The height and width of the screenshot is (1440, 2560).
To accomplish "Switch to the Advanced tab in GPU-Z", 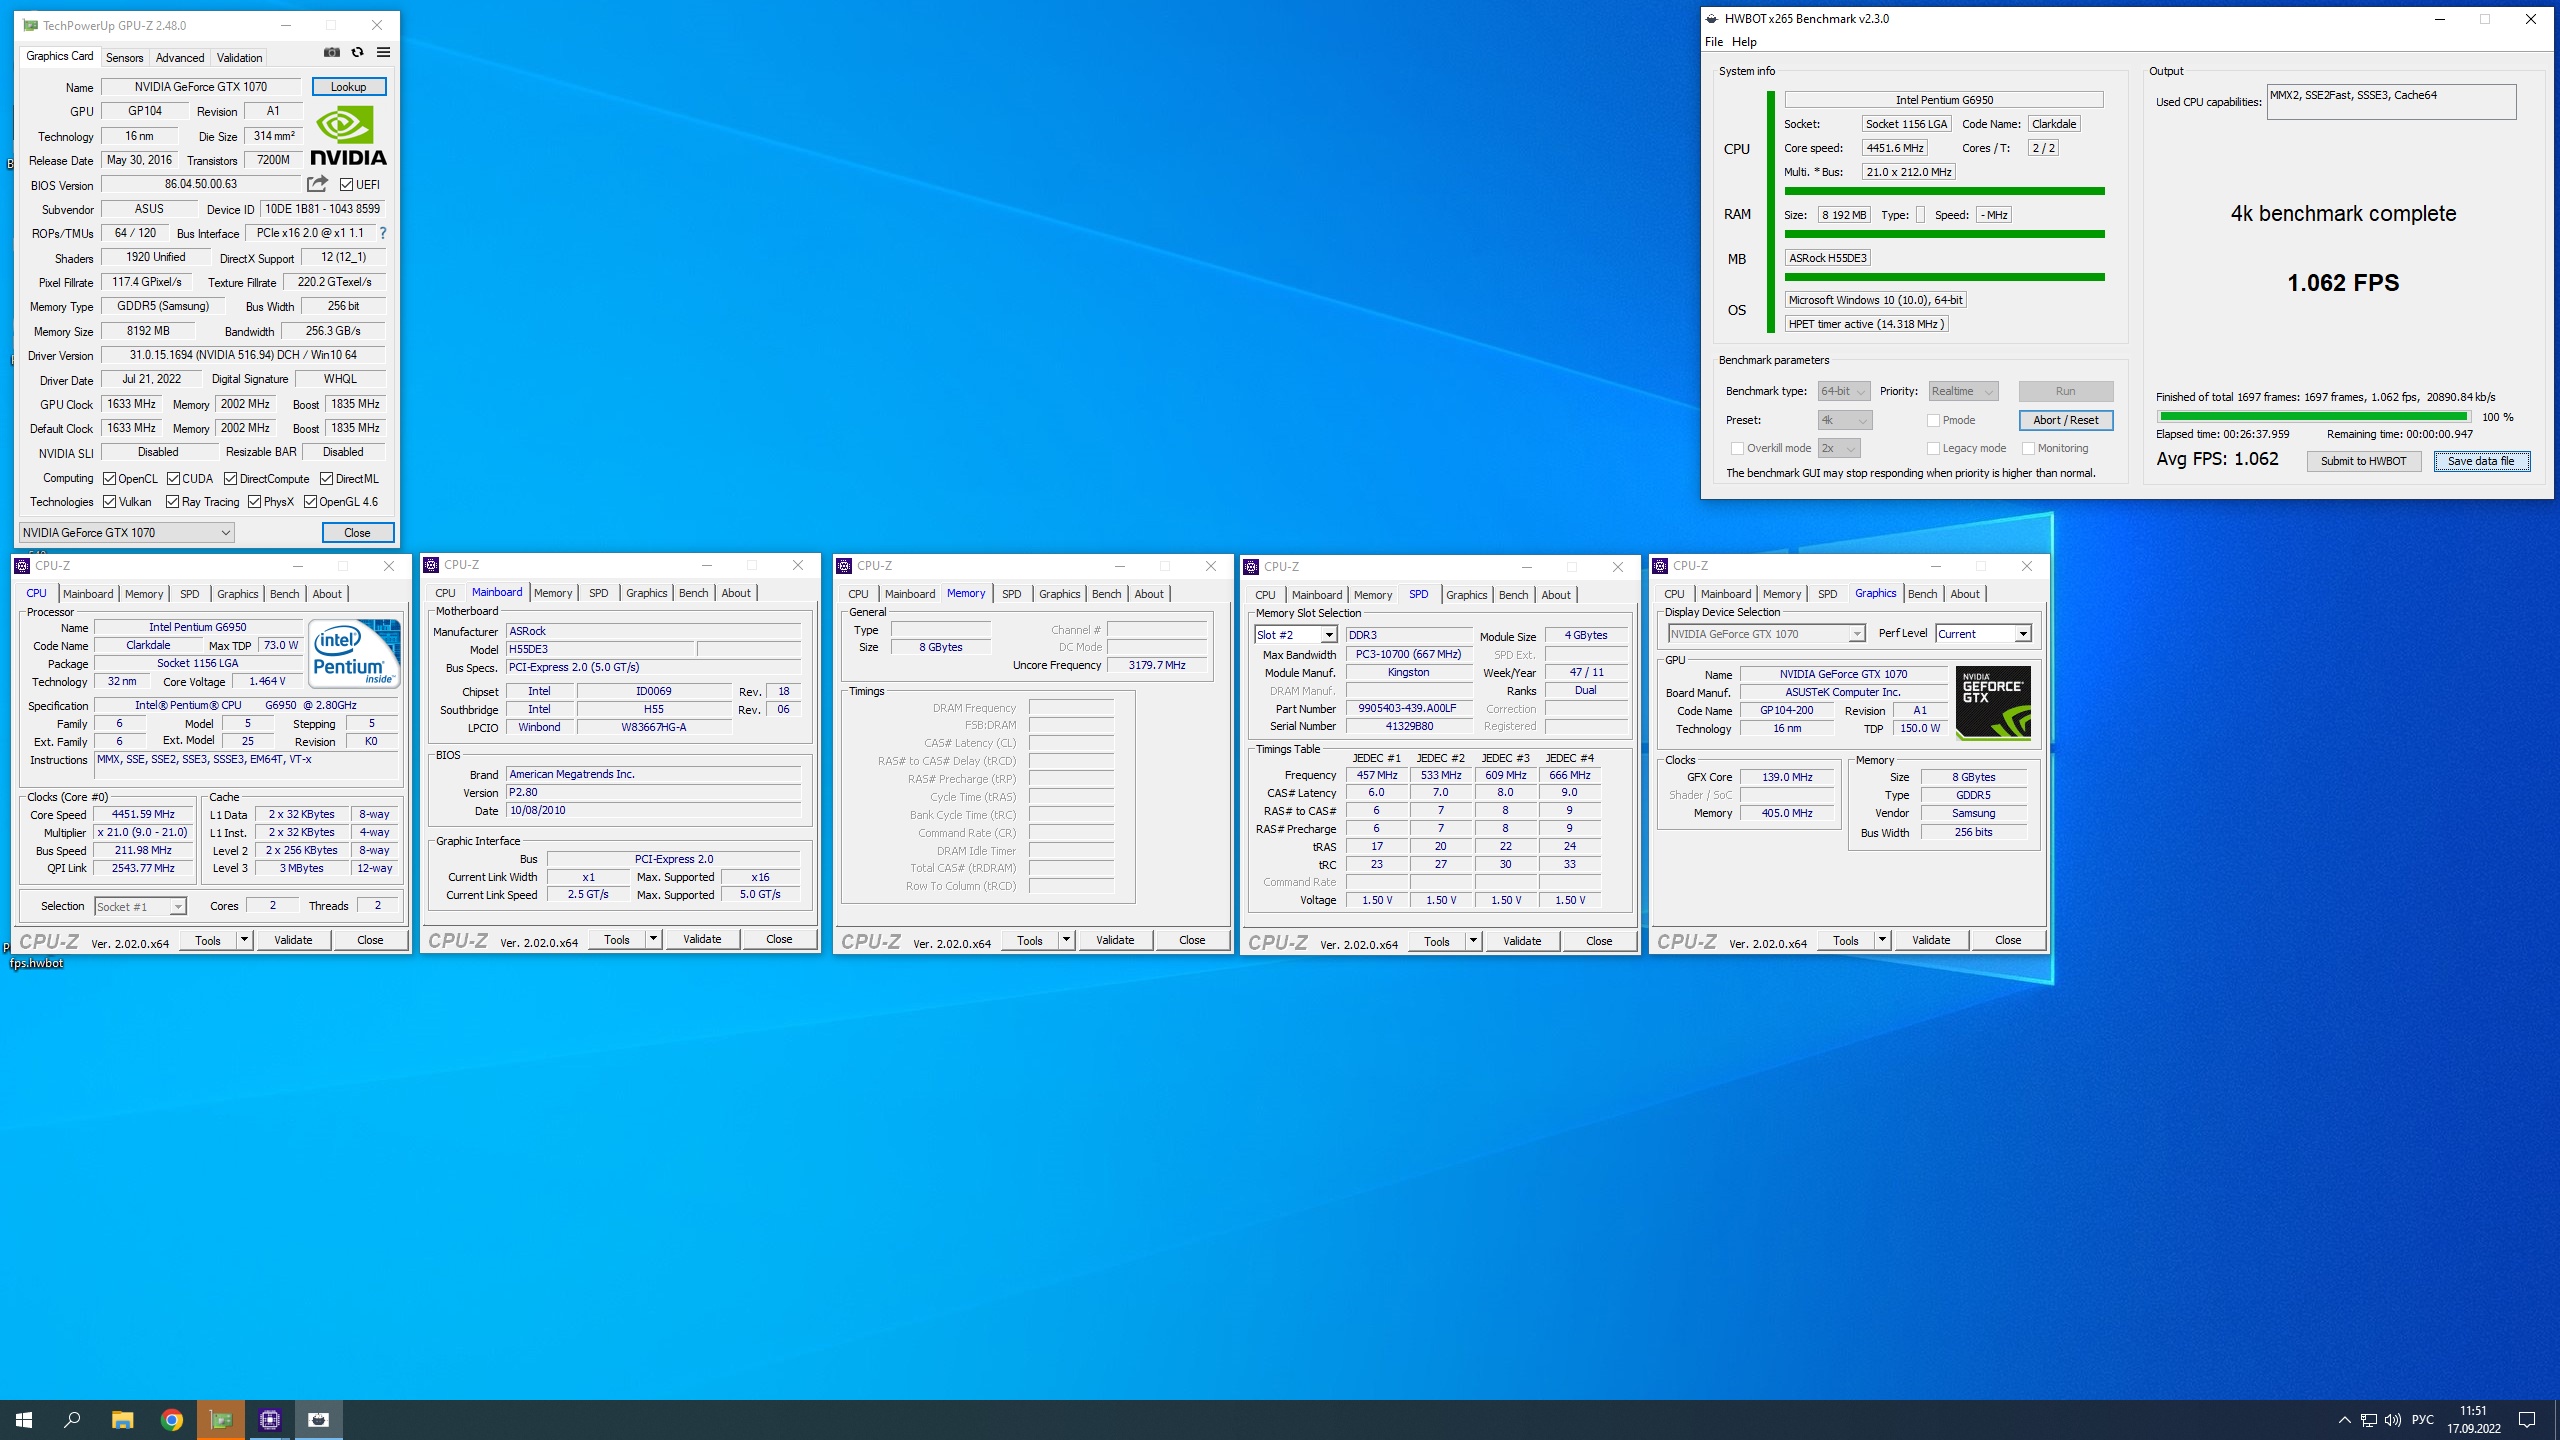I will click(x=180, y=57).
